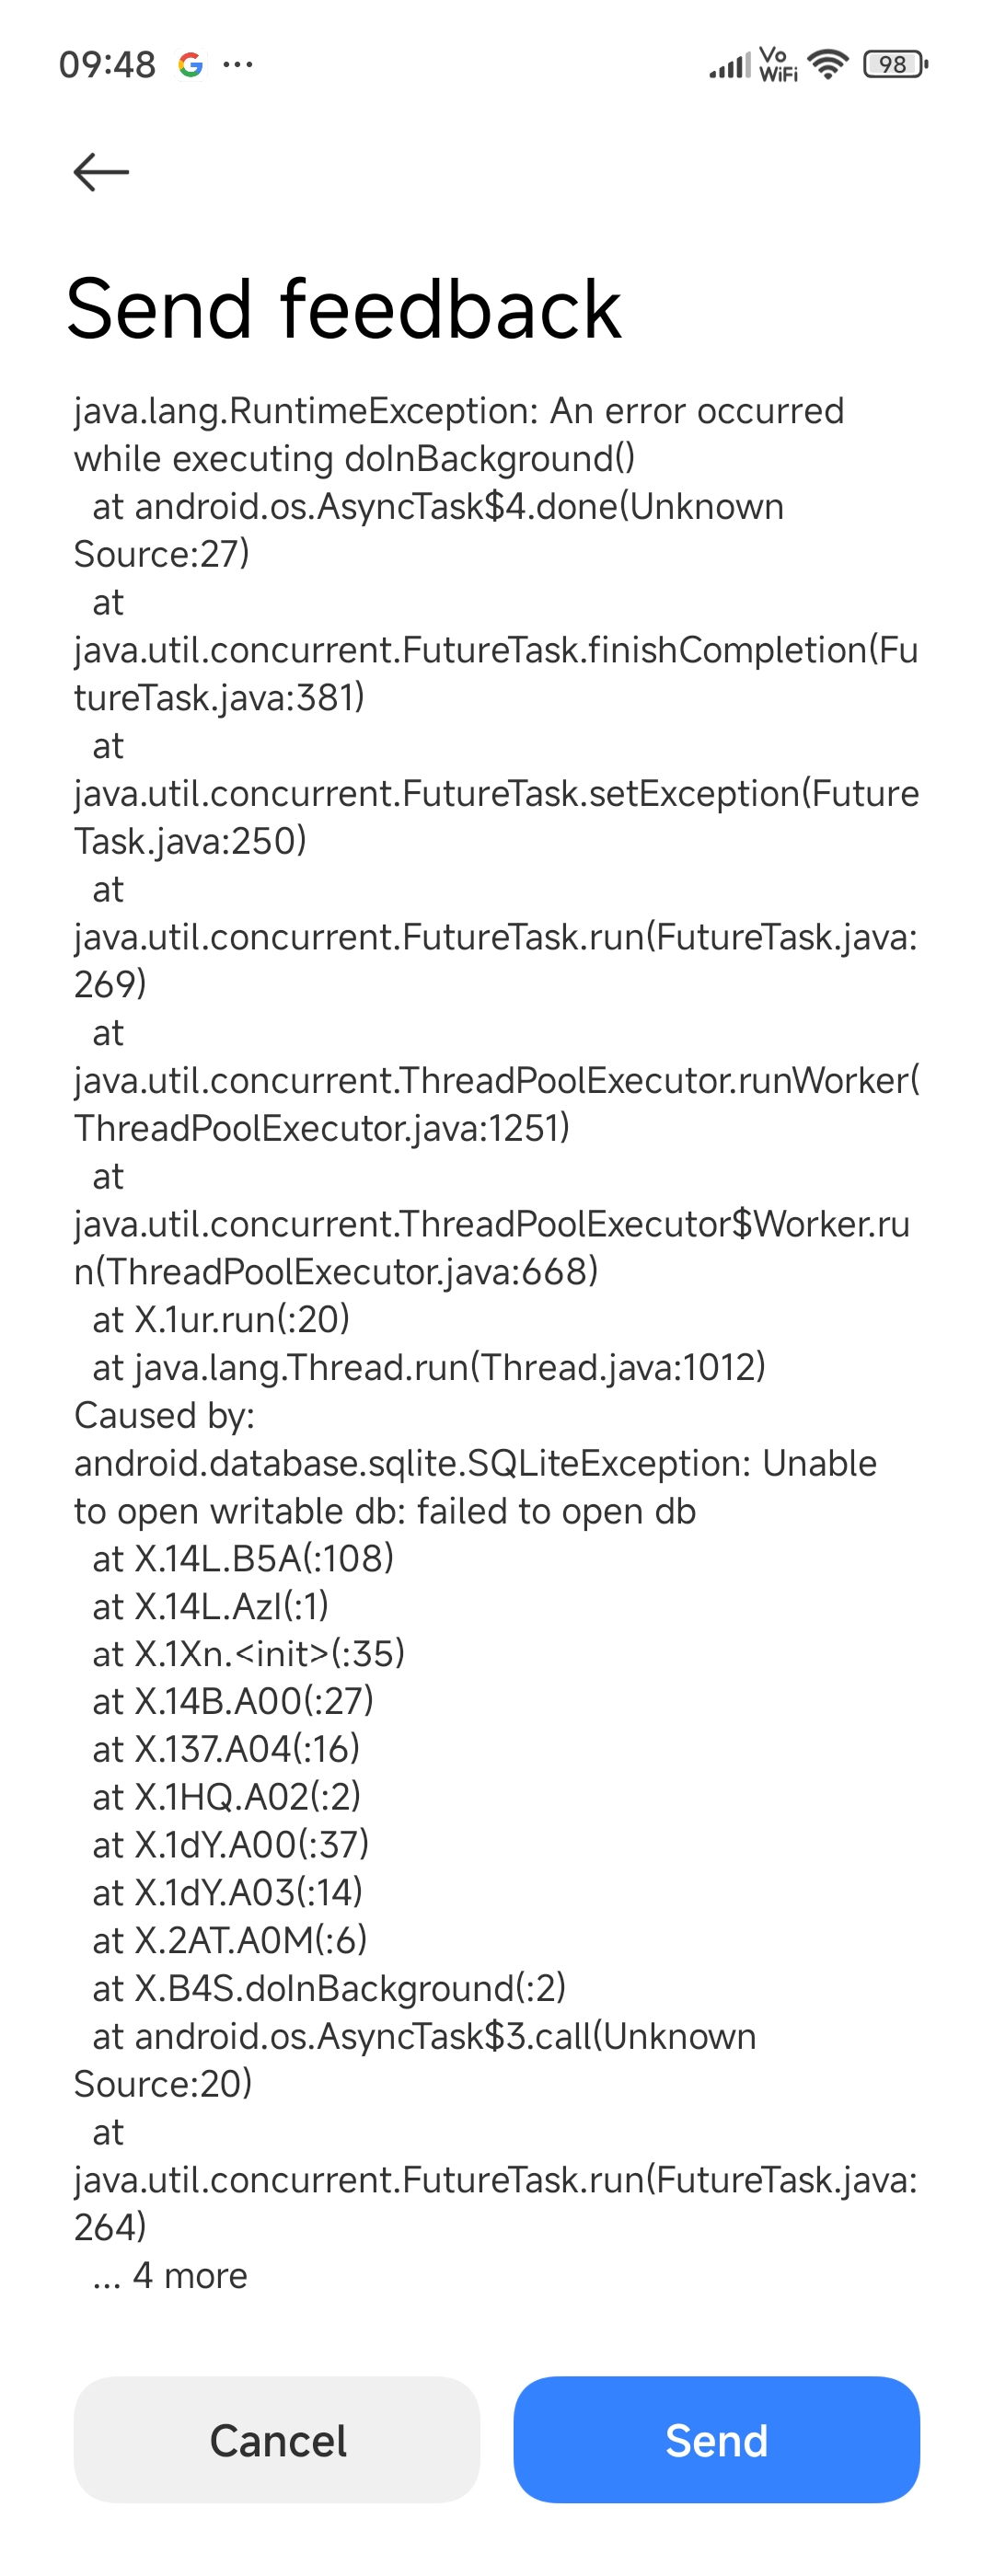Image resolution: width=994 pixels, height=2576 pixels.
Task: Tap the 09:48 clock in status bar
Action: (x=107, y=65)
